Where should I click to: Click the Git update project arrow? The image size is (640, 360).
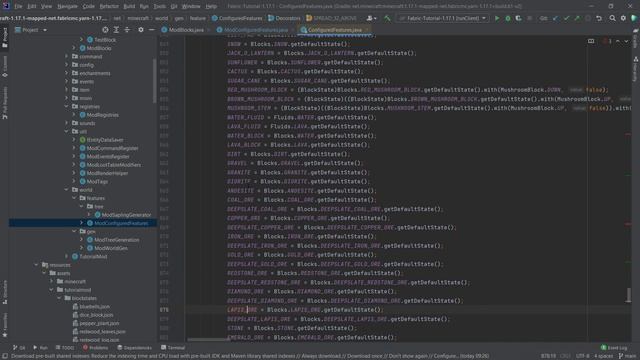point(556,18)
